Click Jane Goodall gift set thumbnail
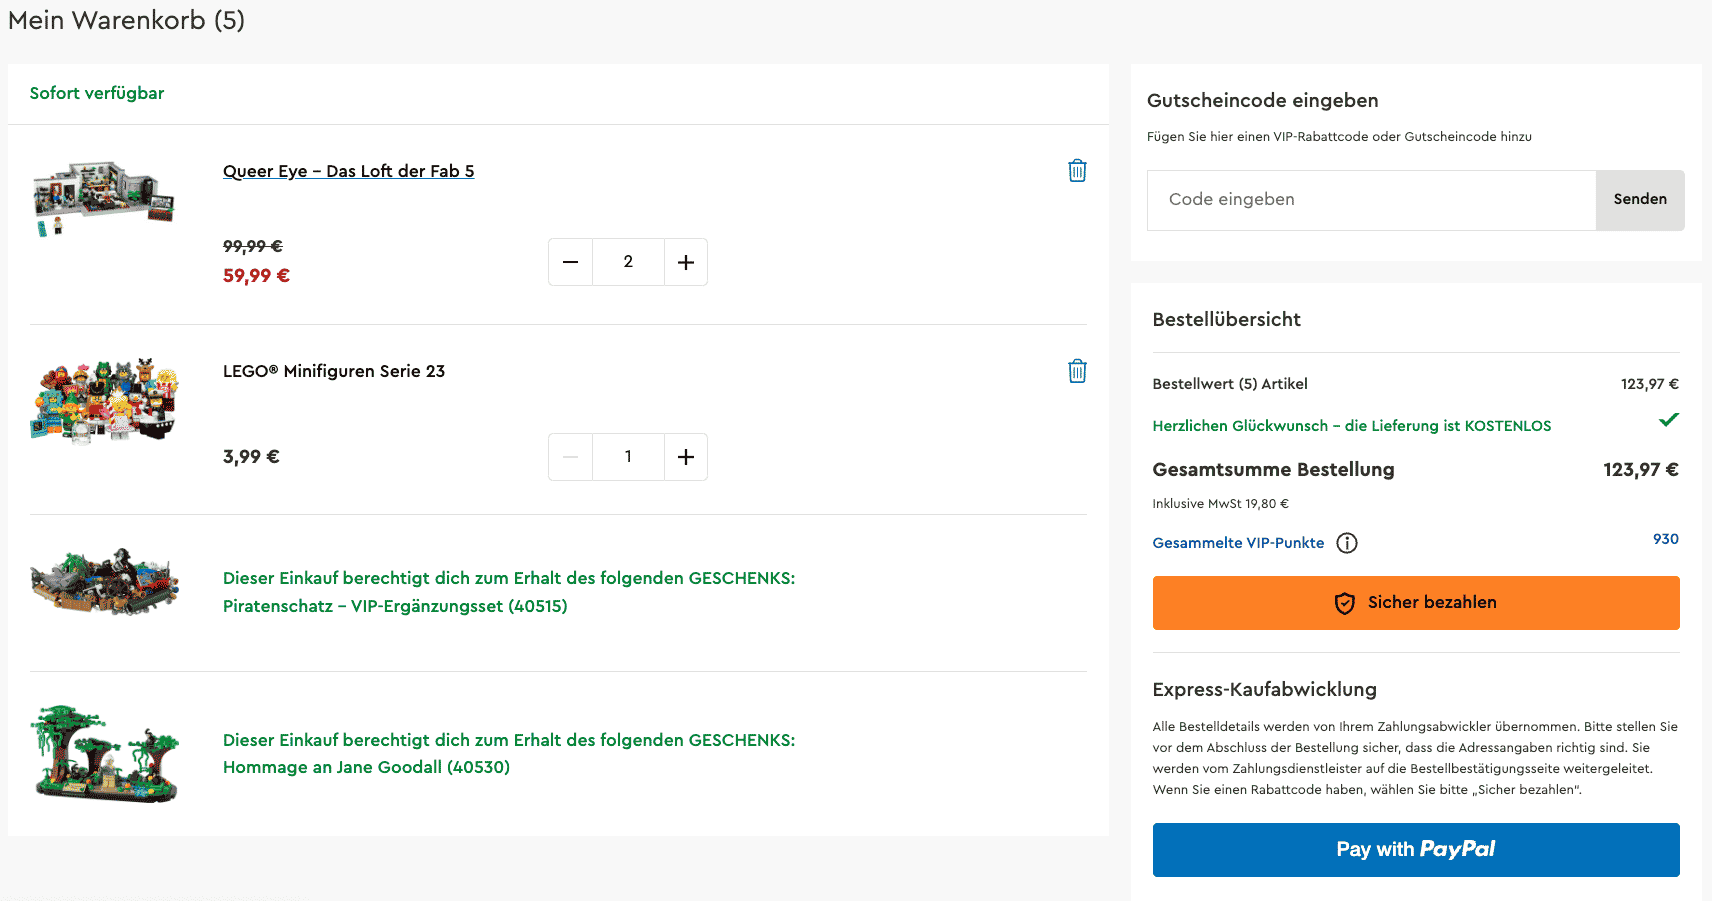Screen dimensions: 1712x901 click(x=105, y=754)
